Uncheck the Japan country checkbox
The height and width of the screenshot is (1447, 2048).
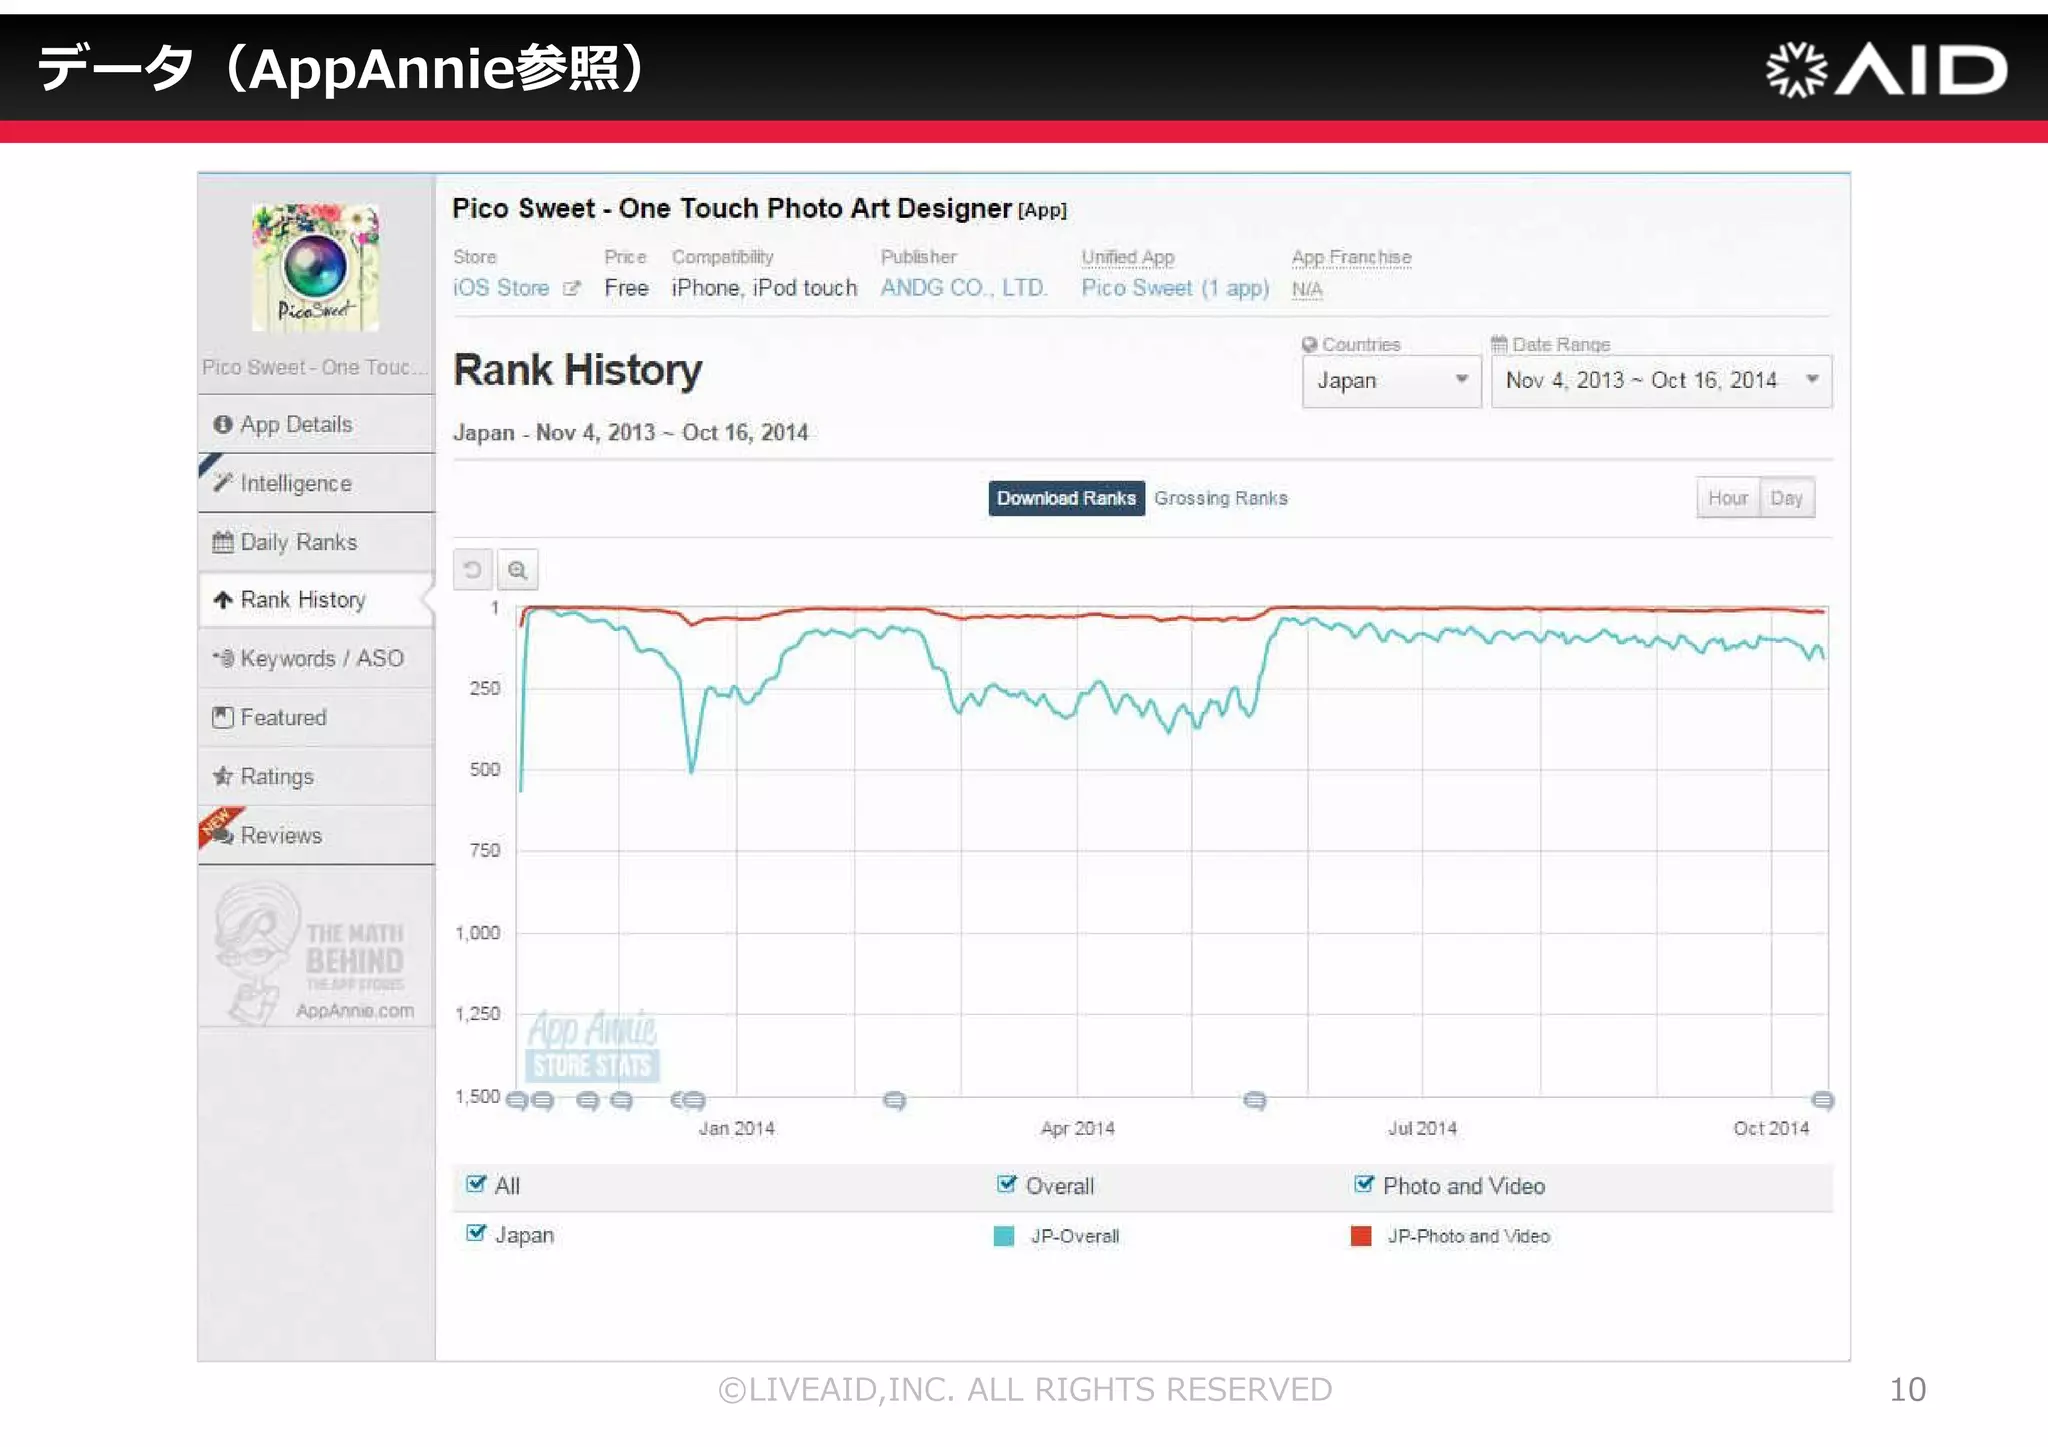coord(476,1233)
